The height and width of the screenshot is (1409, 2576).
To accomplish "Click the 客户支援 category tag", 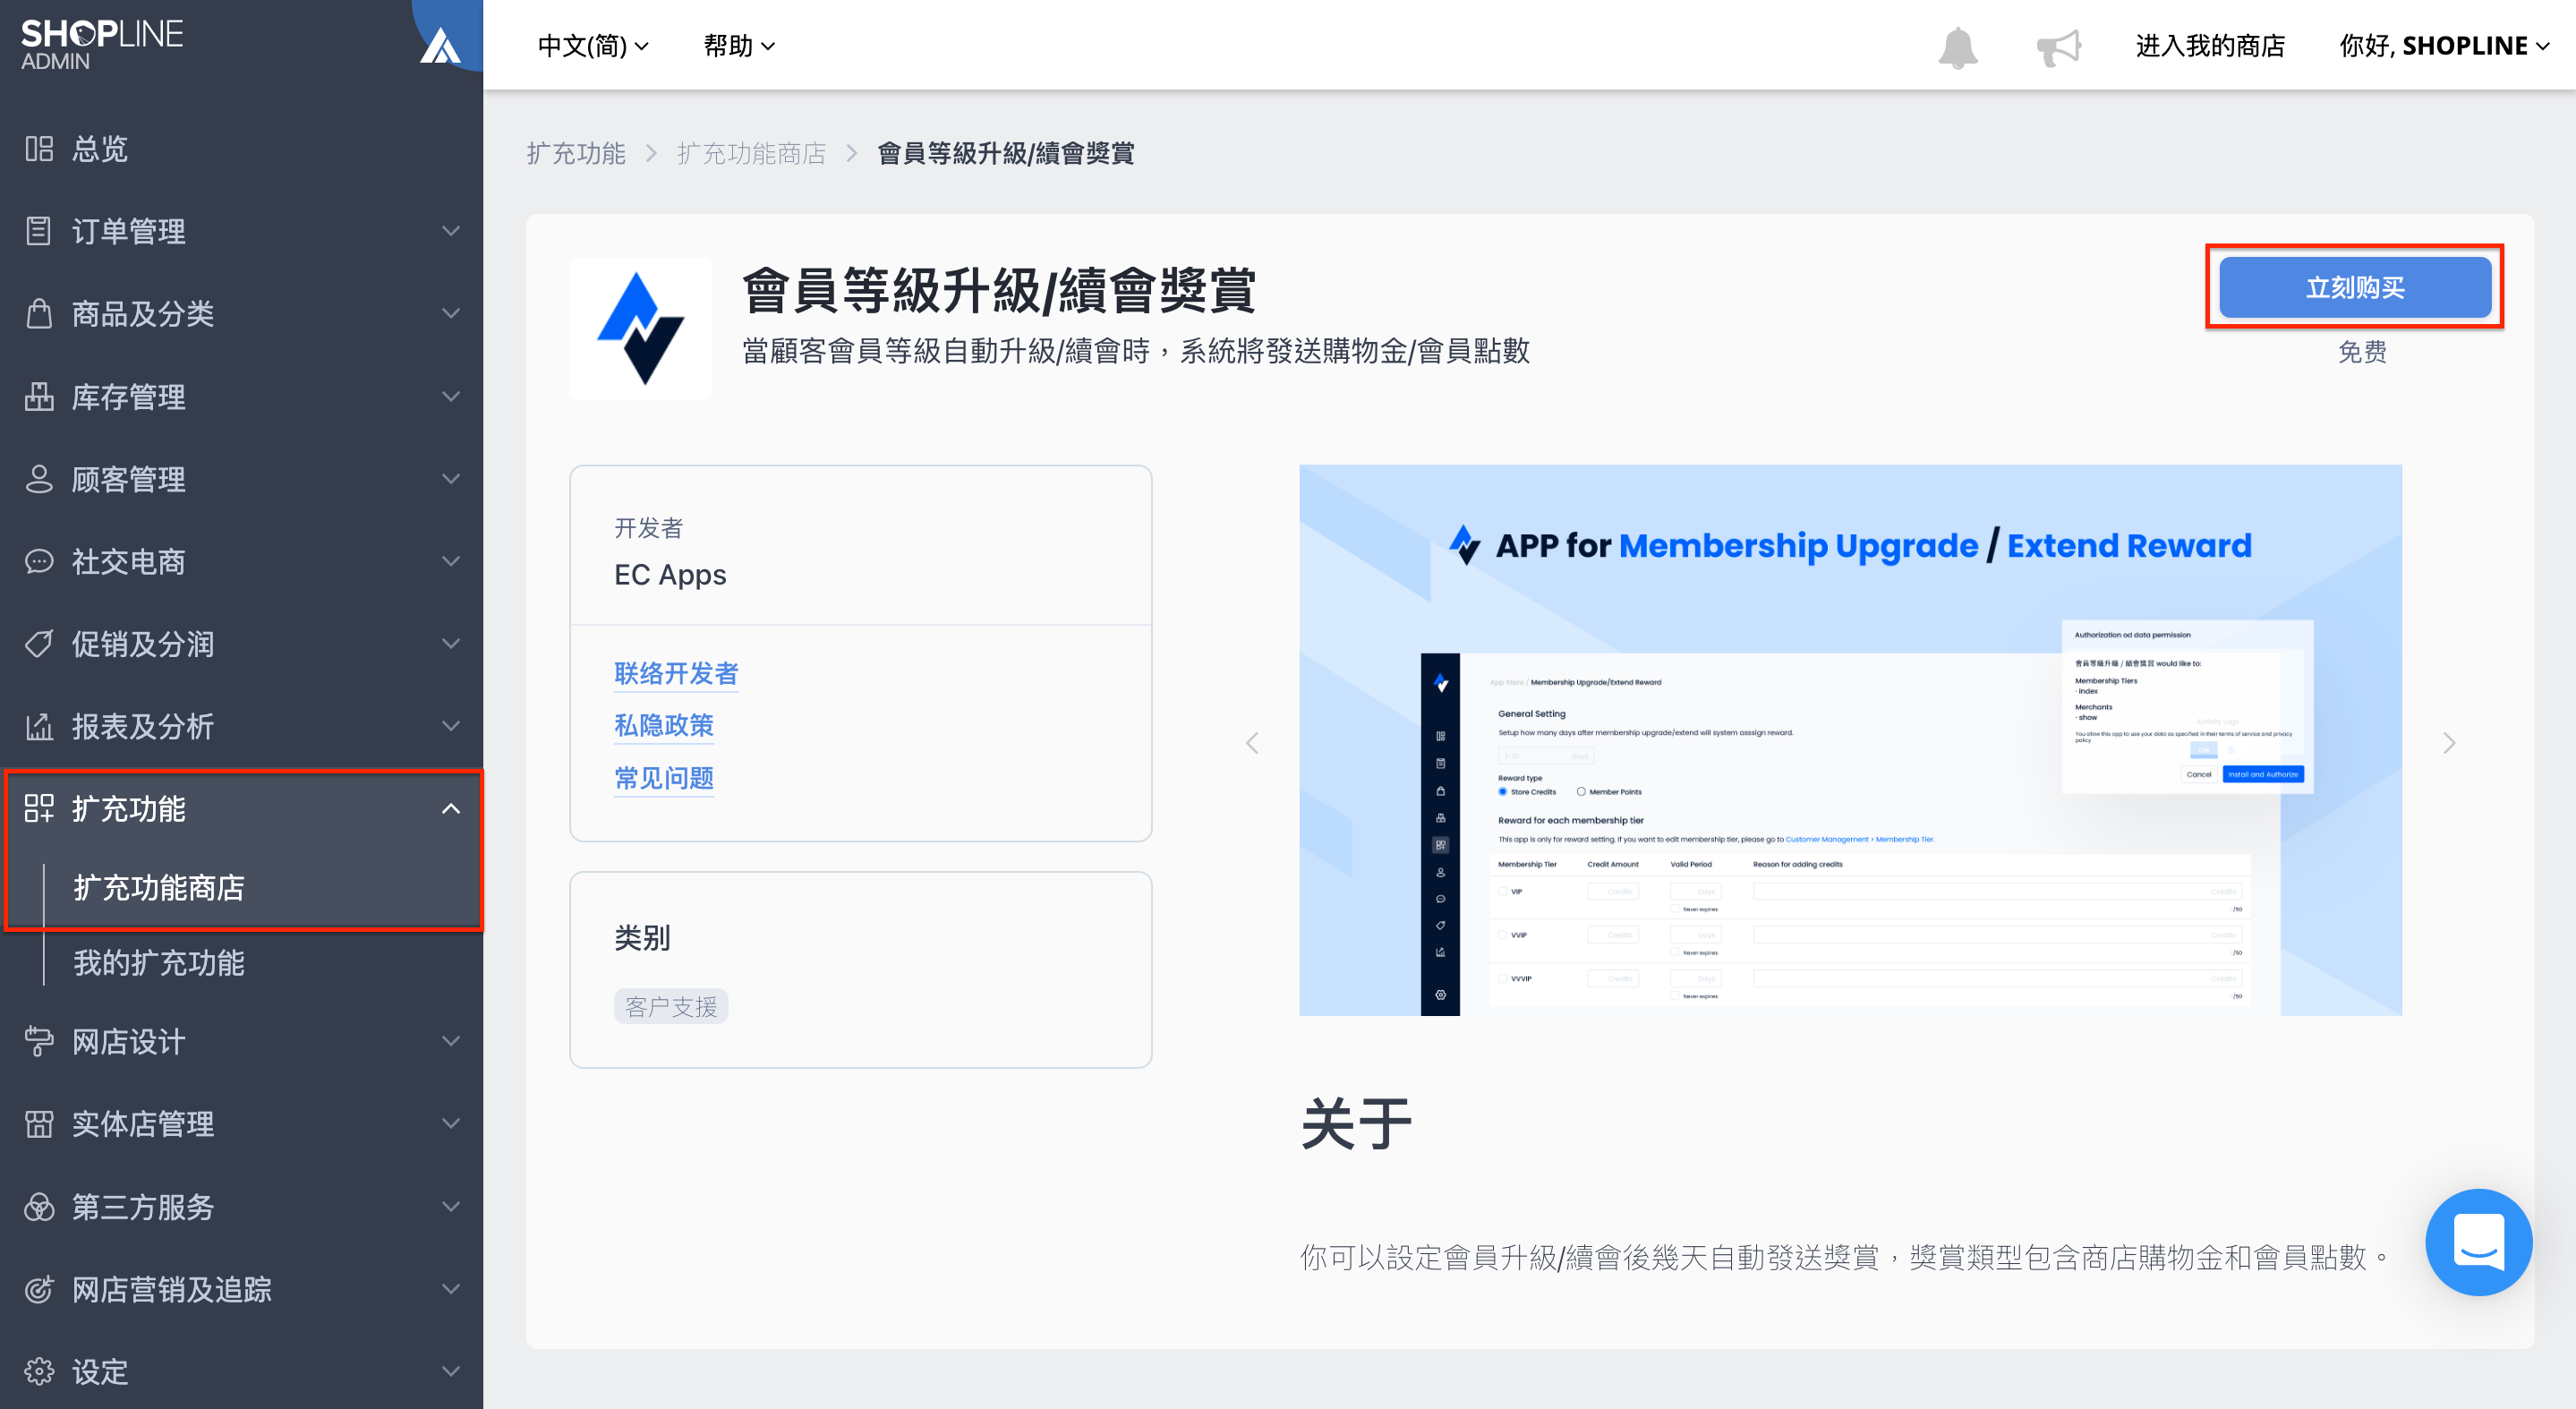I will [x=671, y=1006].
